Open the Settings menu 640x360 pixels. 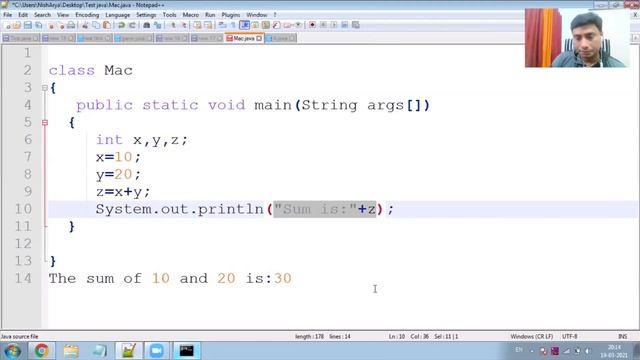tap(146, 15)
